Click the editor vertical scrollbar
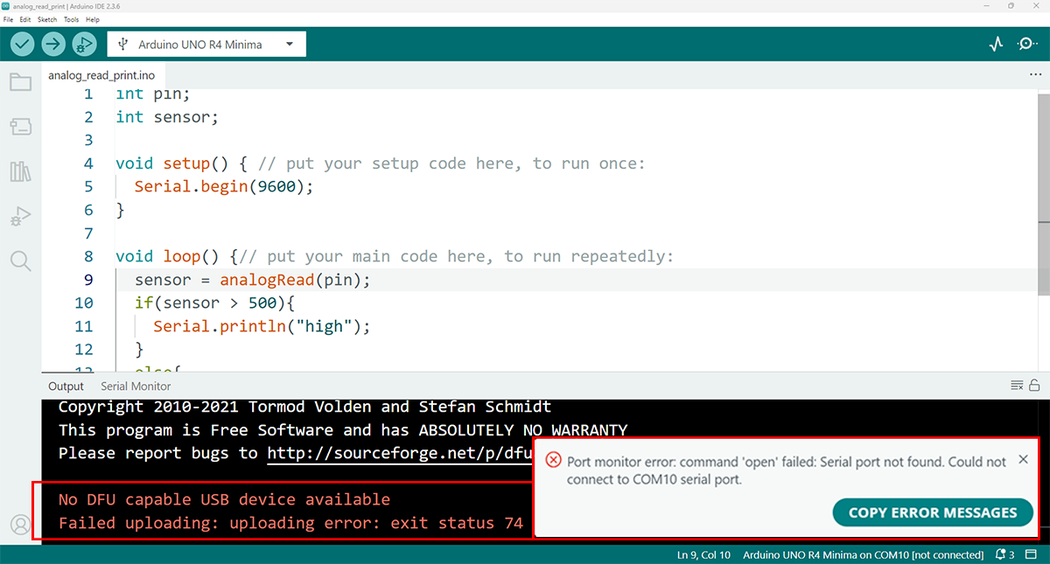 (1043, 194)
